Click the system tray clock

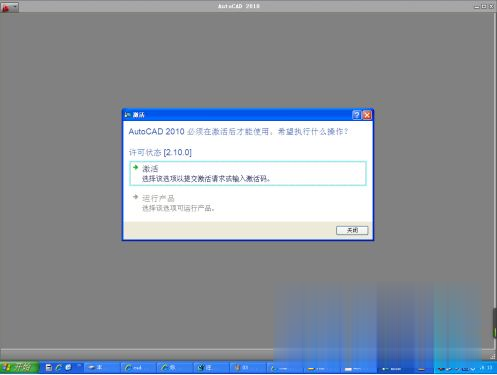pos(486,368)
